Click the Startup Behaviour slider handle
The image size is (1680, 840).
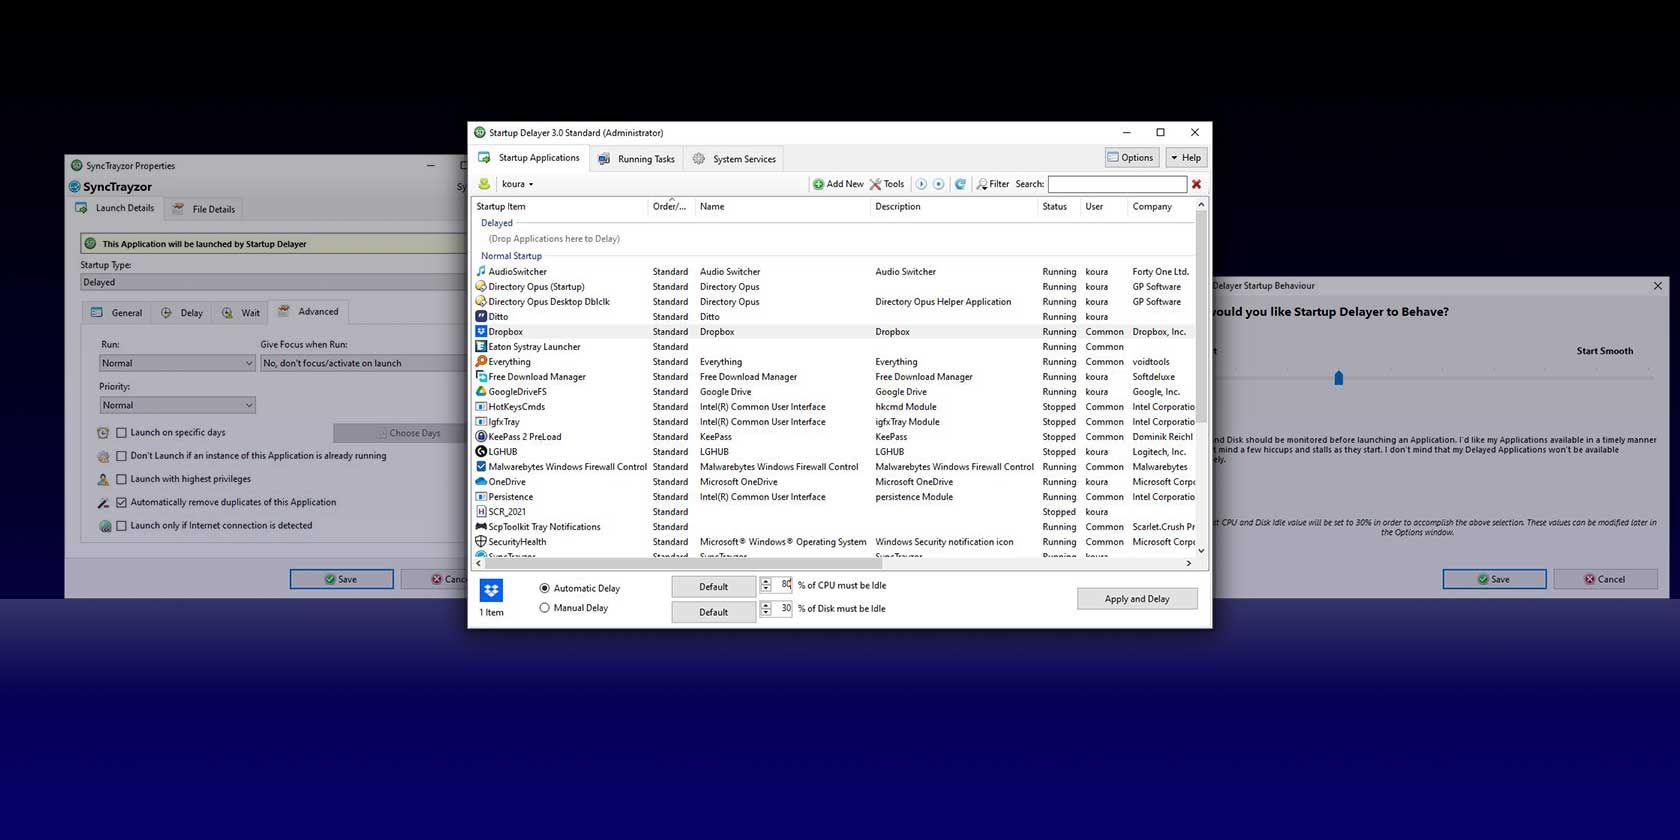1338,378
